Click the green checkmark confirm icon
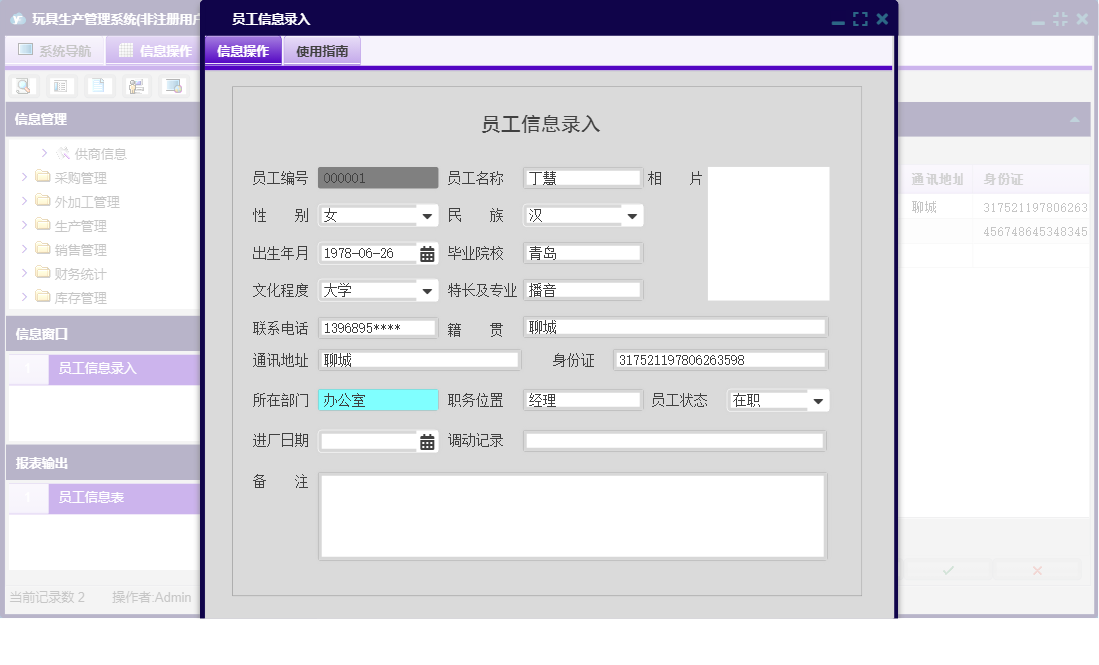This screenshot has width=1099, height=665. pyautogui.click(x=946, y=570)
